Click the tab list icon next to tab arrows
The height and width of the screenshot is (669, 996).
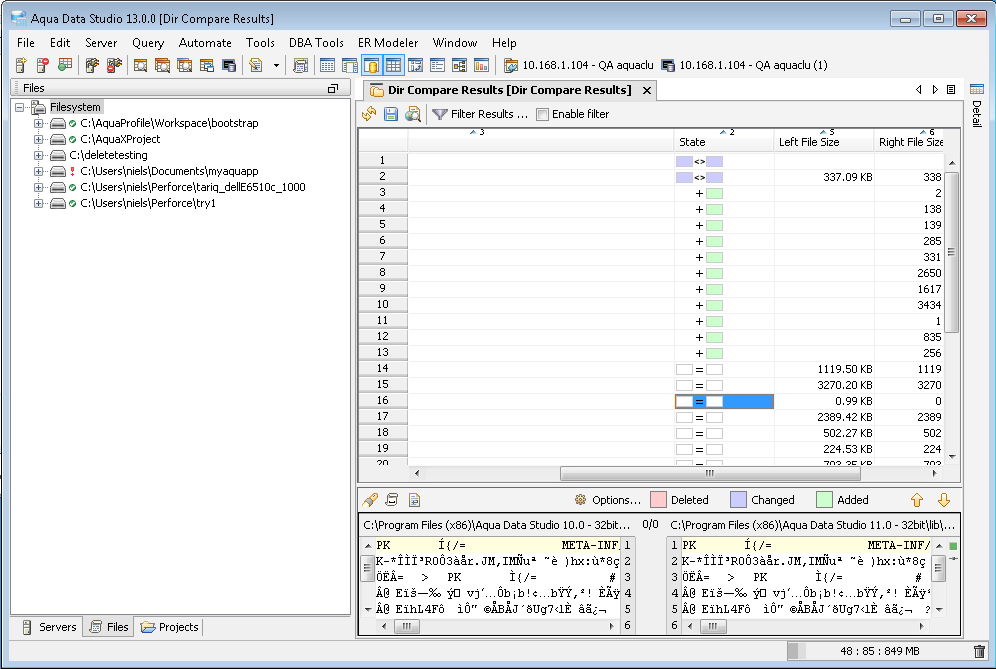pos(951,90)
